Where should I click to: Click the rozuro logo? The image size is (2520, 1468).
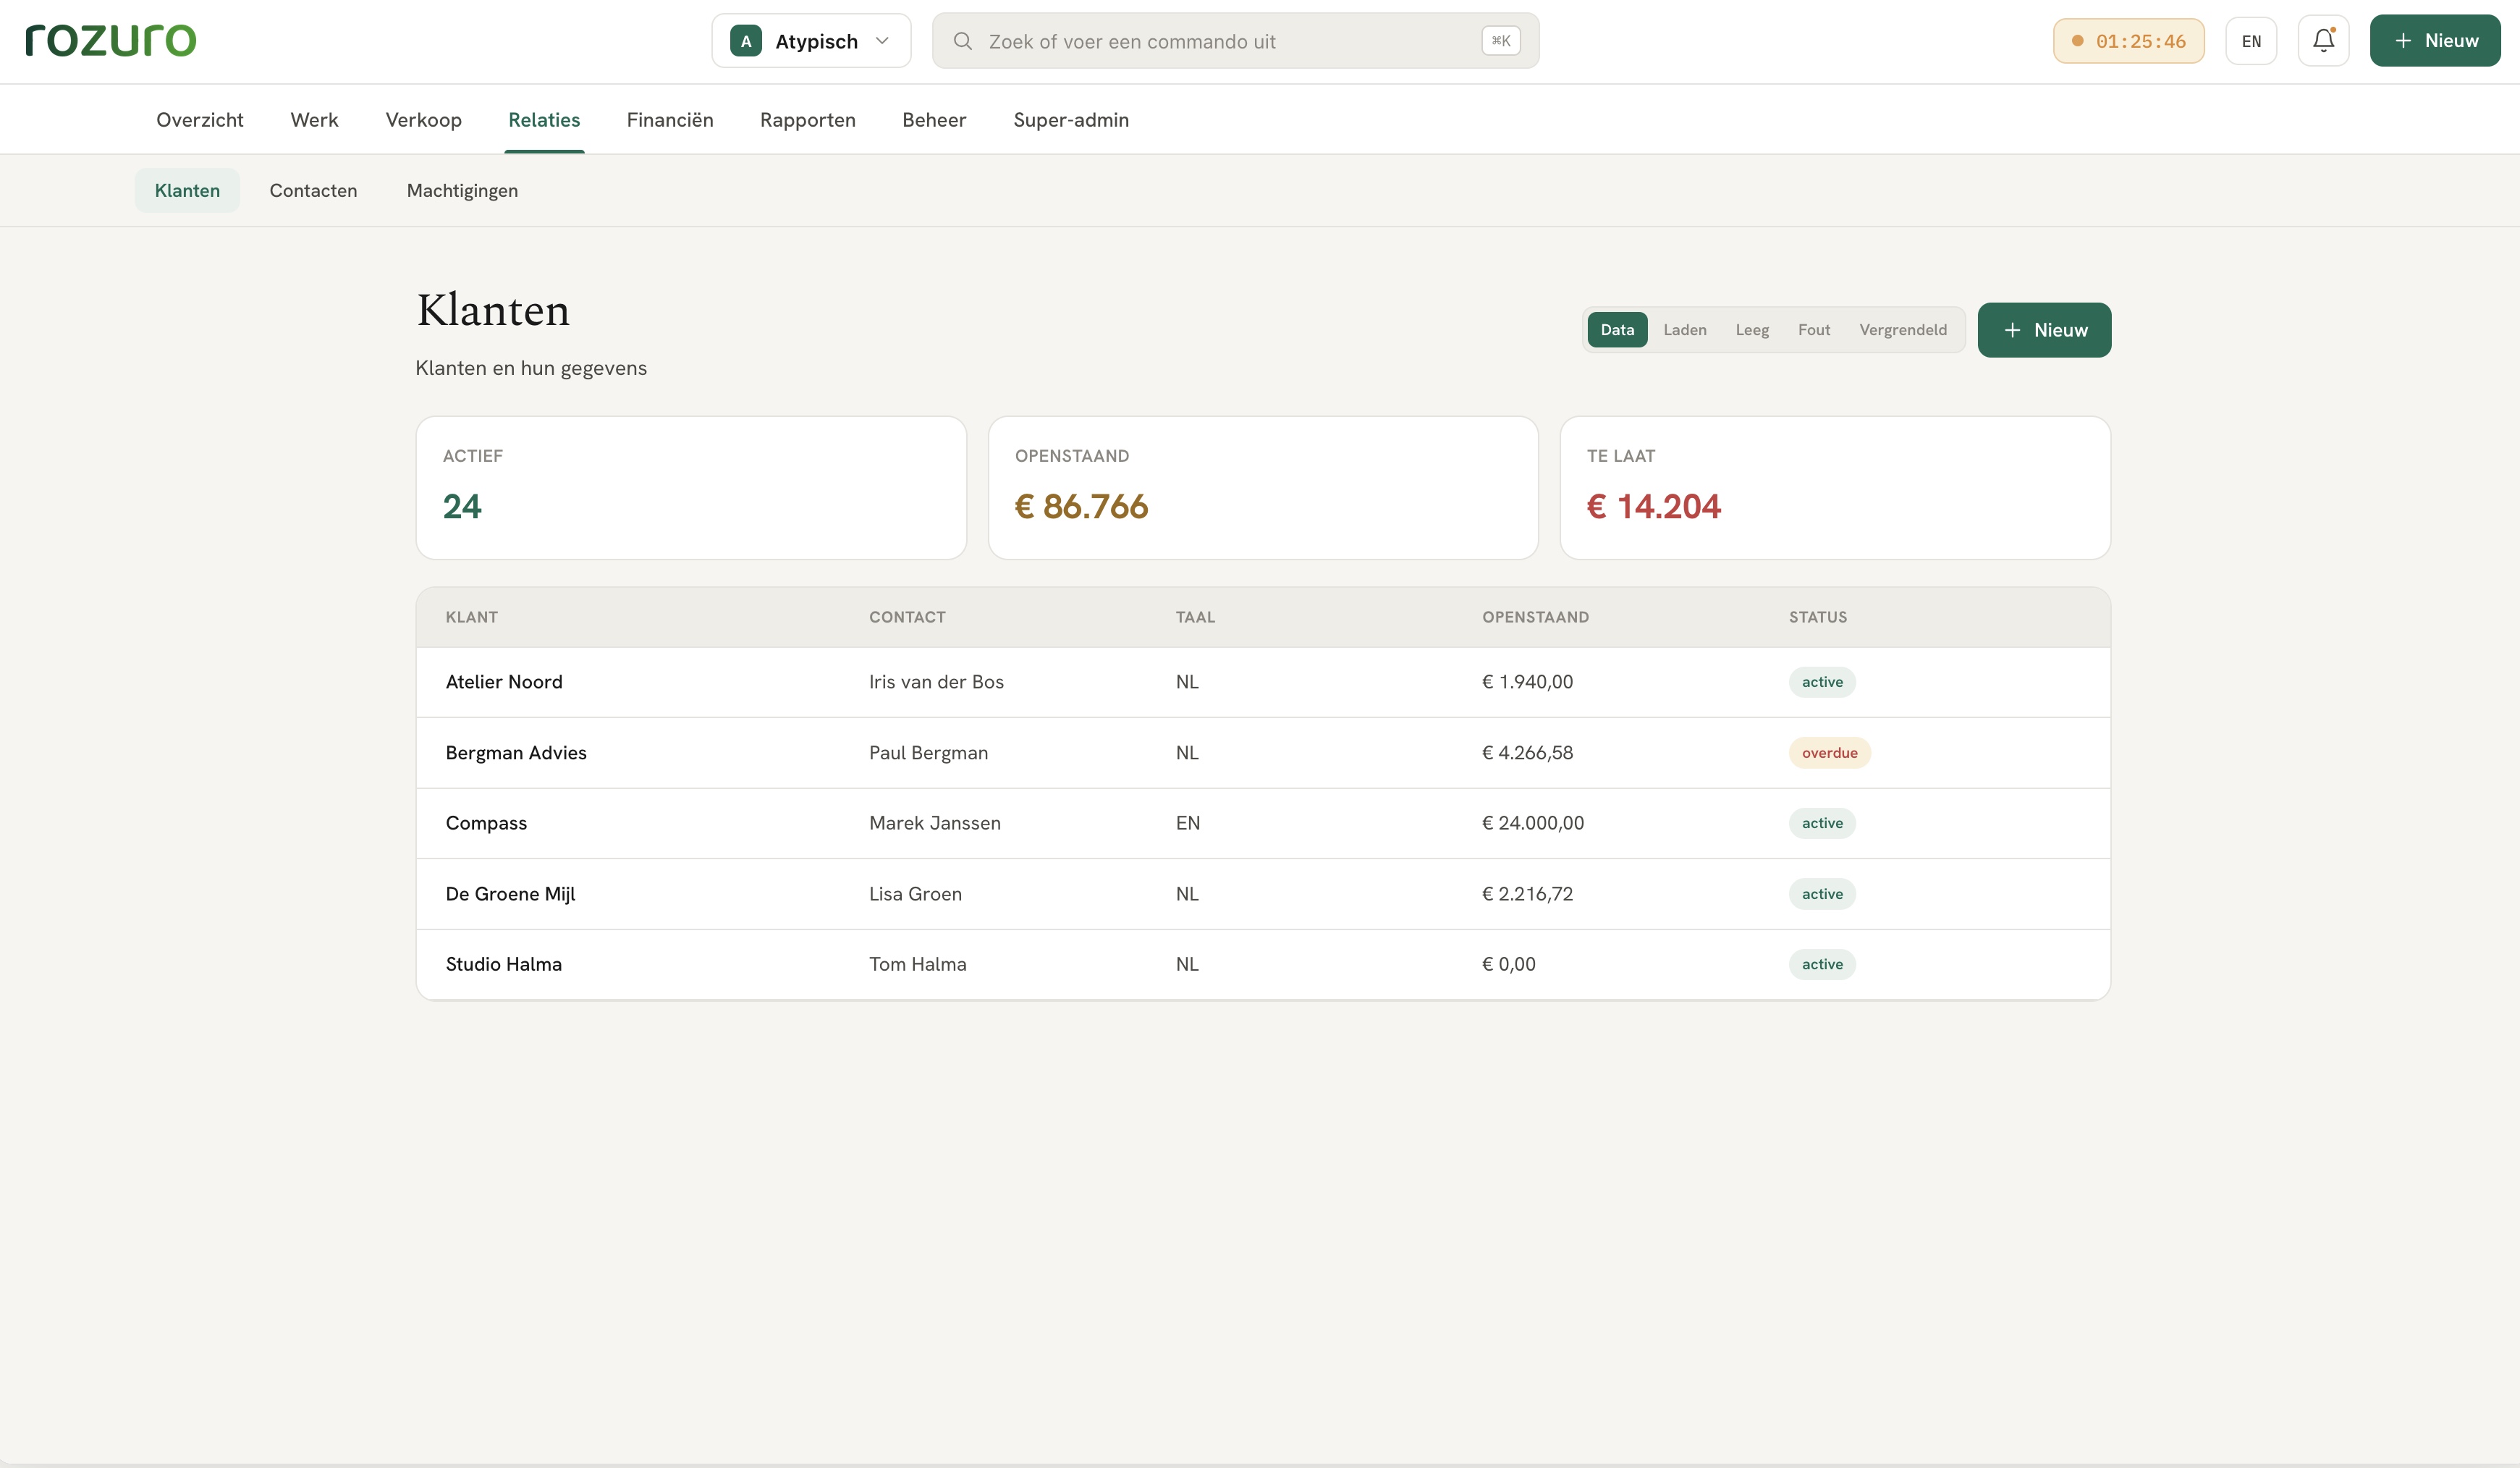pos(110,40)
